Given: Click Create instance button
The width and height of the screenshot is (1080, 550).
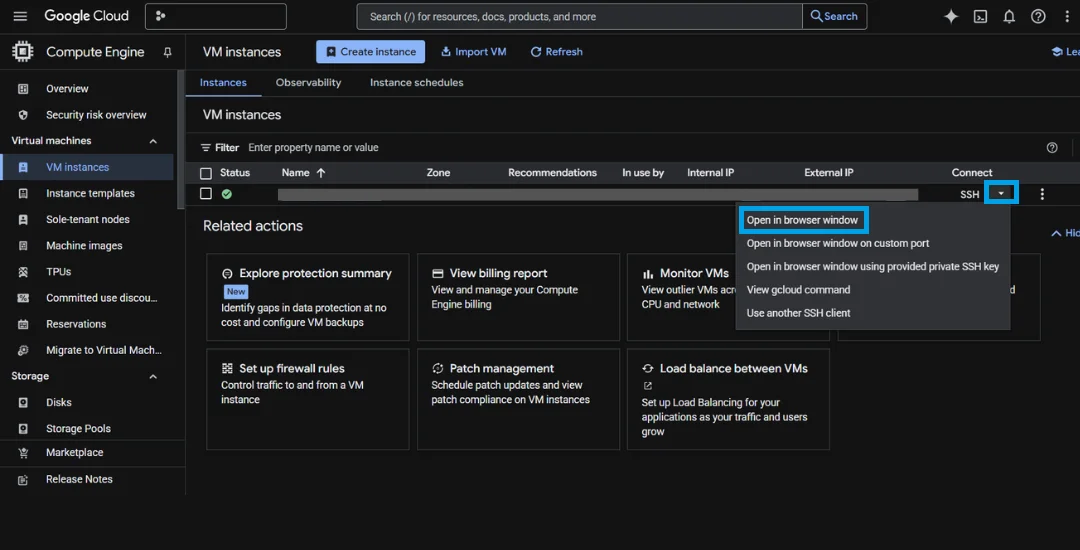Looking at the screenshot, I should point(371,52).
